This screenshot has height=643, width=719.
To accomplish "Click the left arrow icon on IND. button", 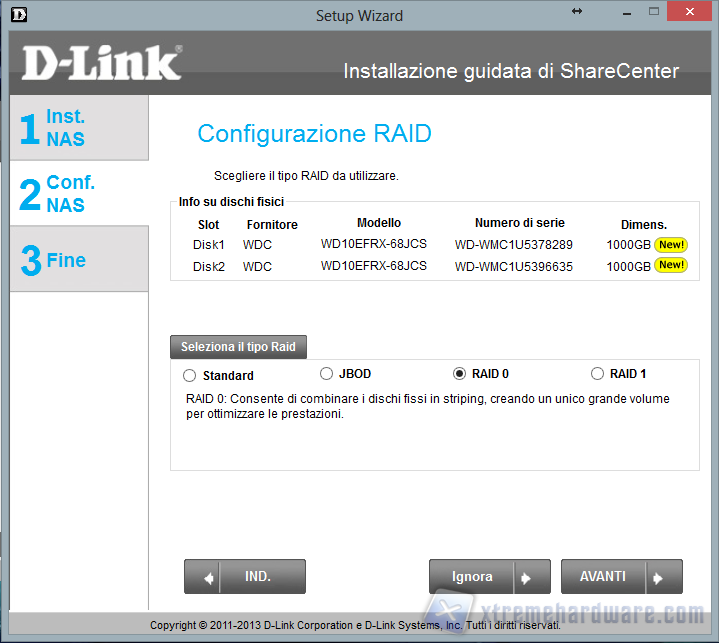I will tap(209, 577).
